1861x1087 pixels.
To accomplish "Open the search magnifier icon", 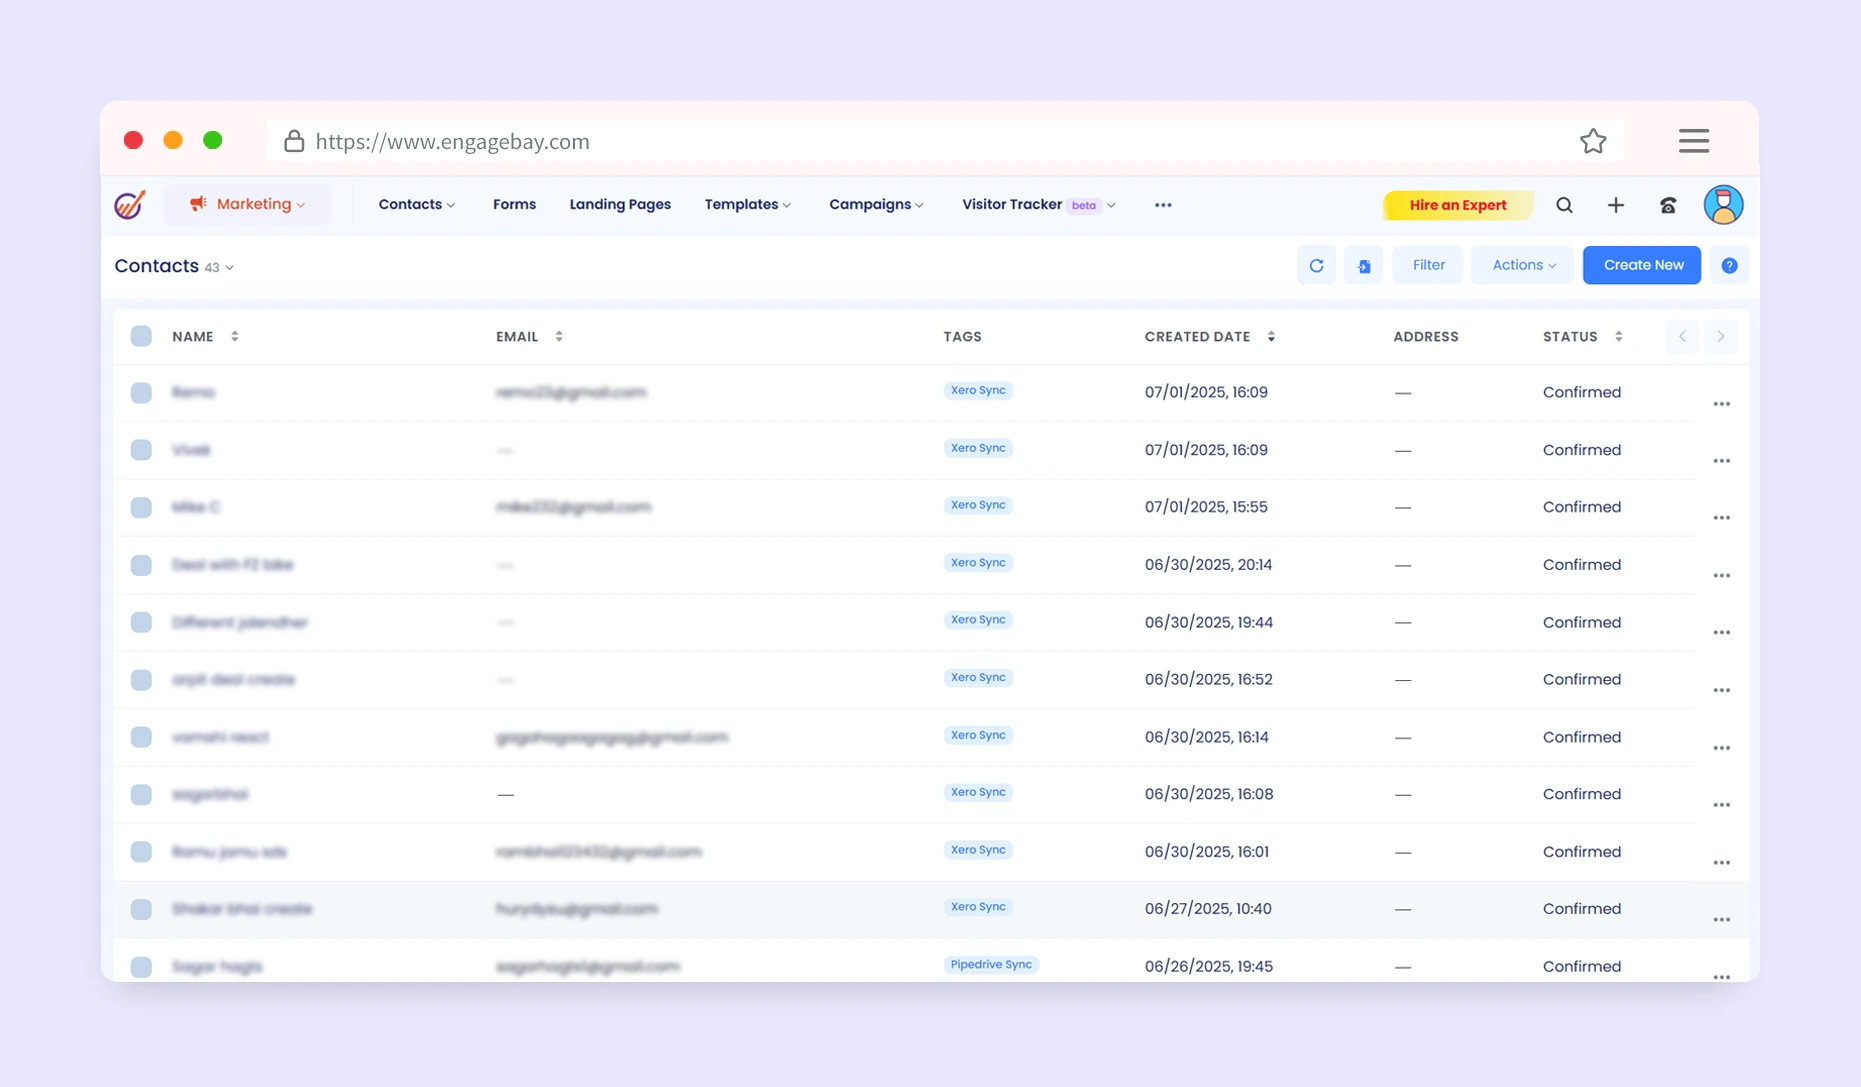I will 1564,205.
